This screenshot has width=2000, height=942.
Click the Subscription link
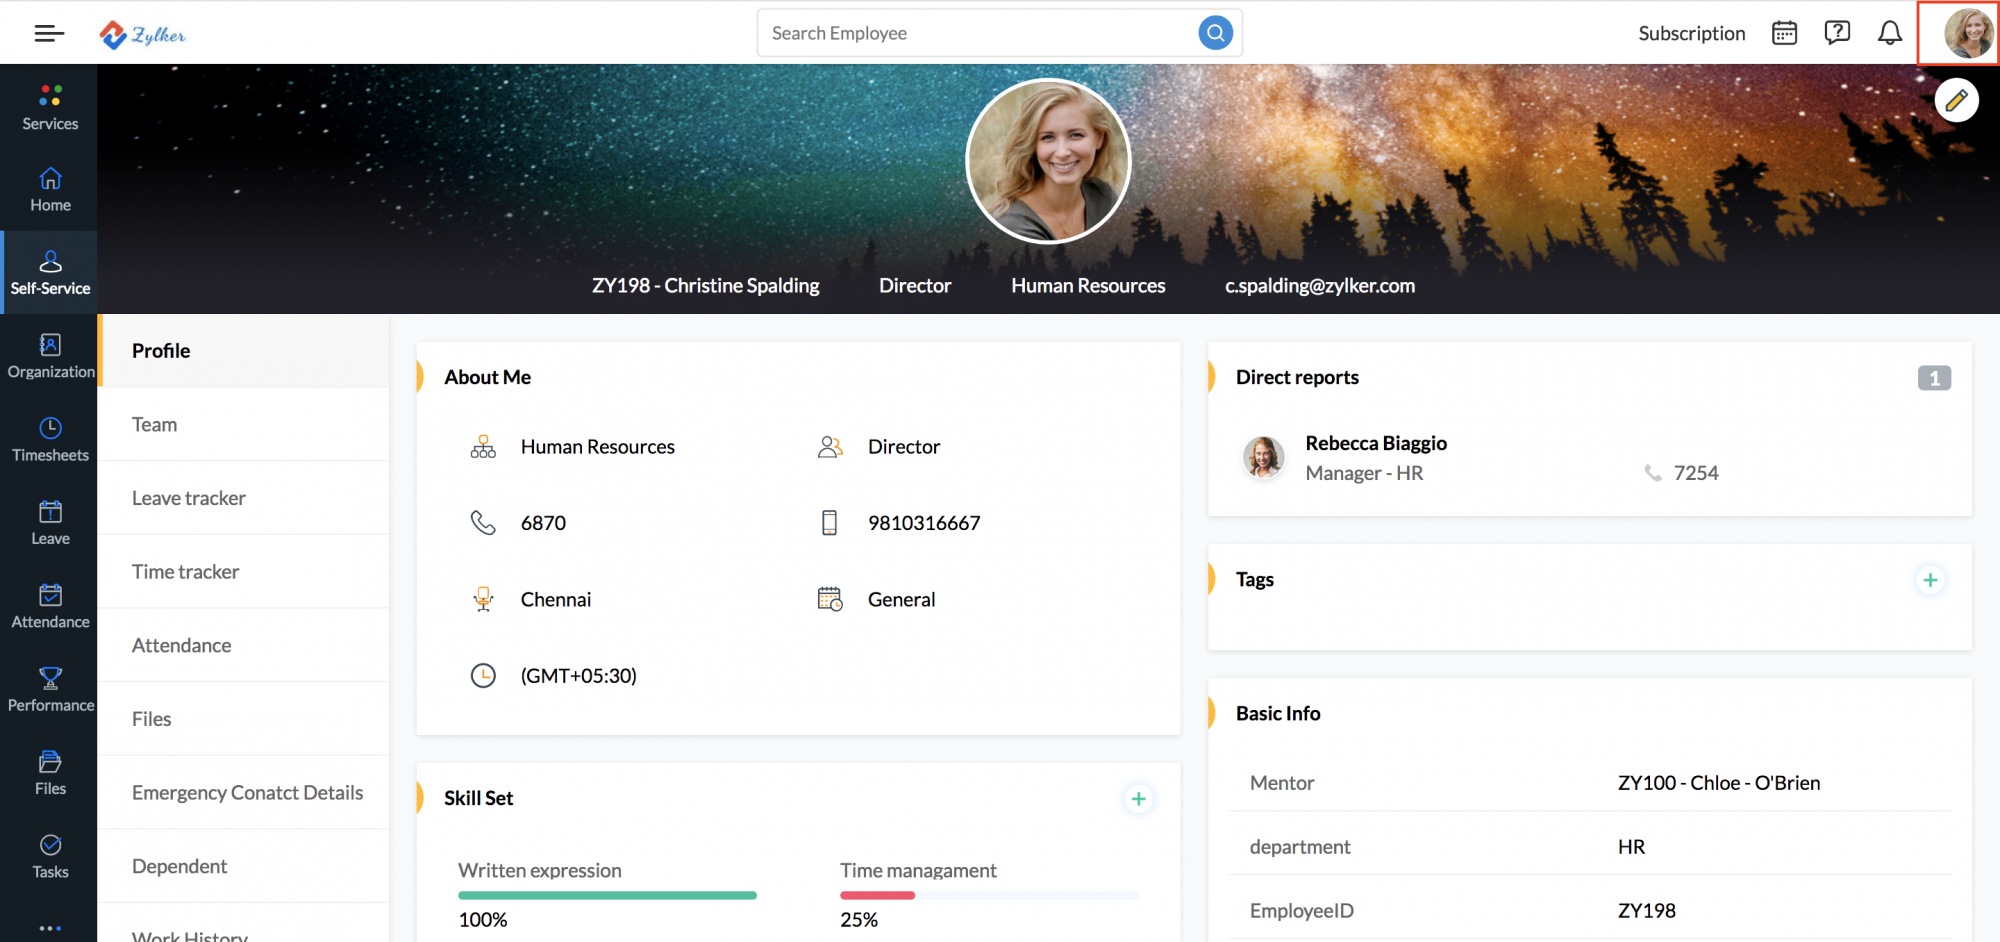click(1691, 33)
